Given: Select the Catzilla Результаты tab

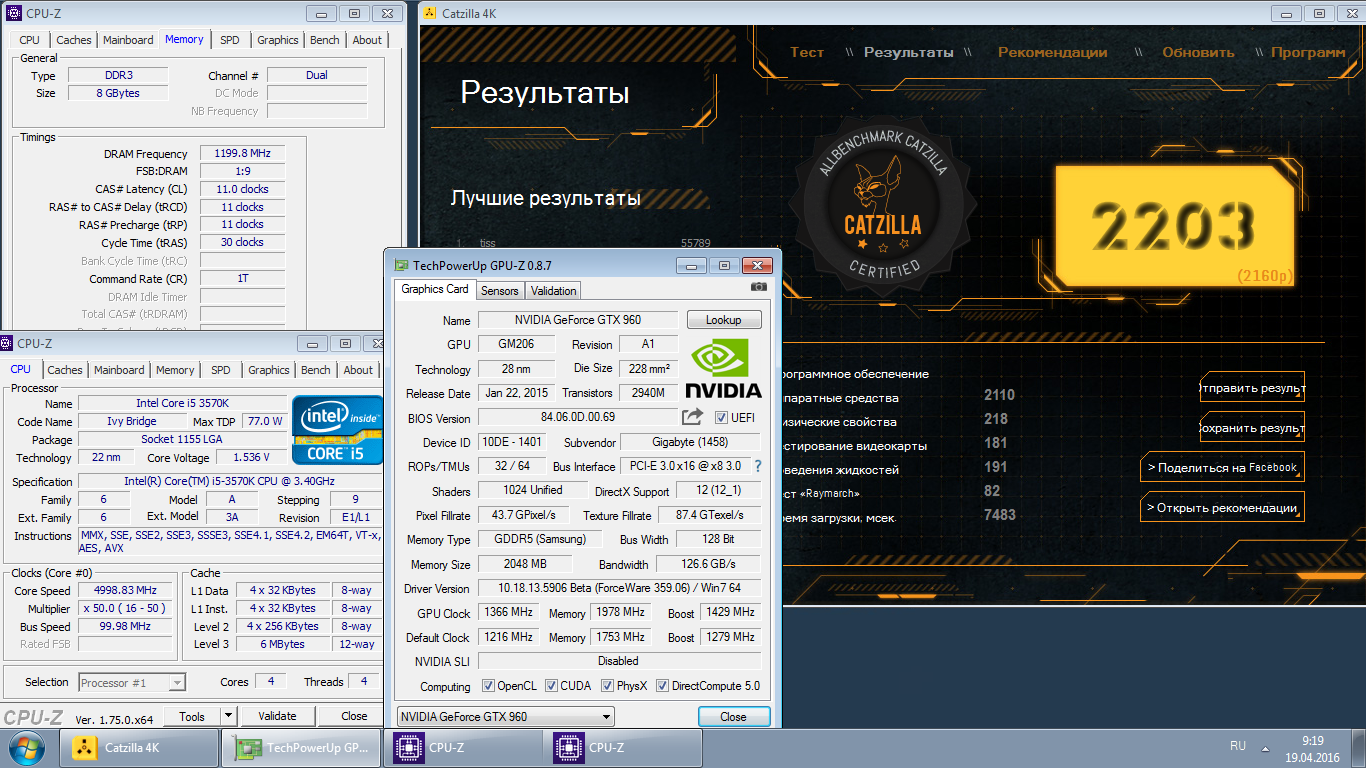Looking at the screenshot, I should tap(909, 52).
